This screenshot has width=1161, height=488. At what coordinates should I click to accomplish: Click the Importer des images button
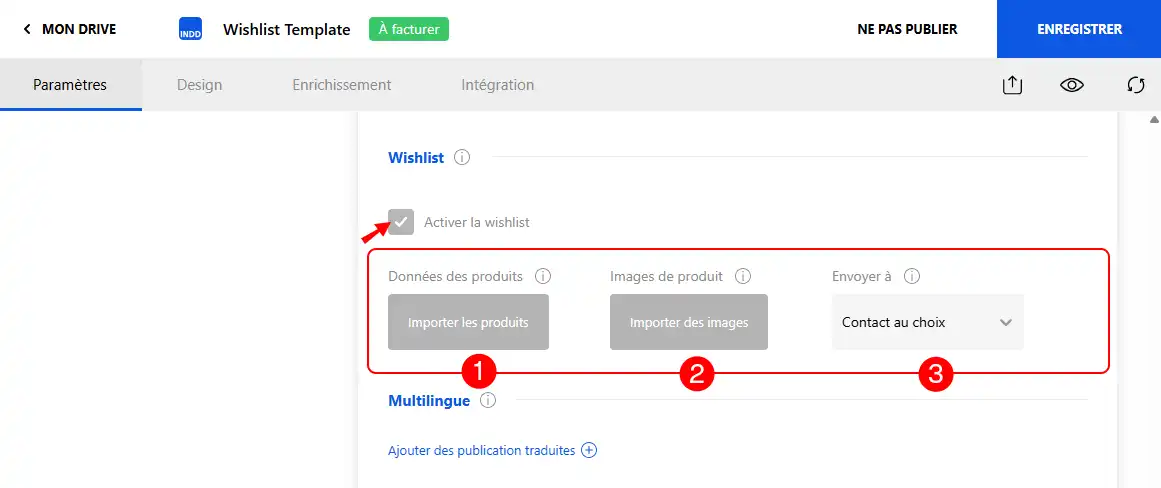click(689, 322)
